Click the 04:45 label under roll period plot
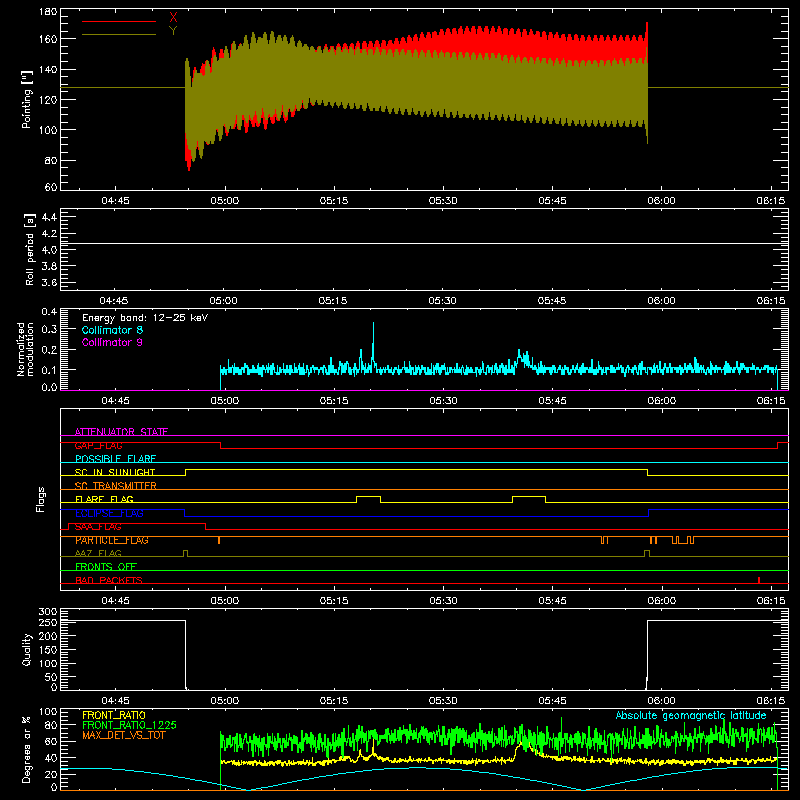Viewport: 800px width, 800px height. point(114,301)
